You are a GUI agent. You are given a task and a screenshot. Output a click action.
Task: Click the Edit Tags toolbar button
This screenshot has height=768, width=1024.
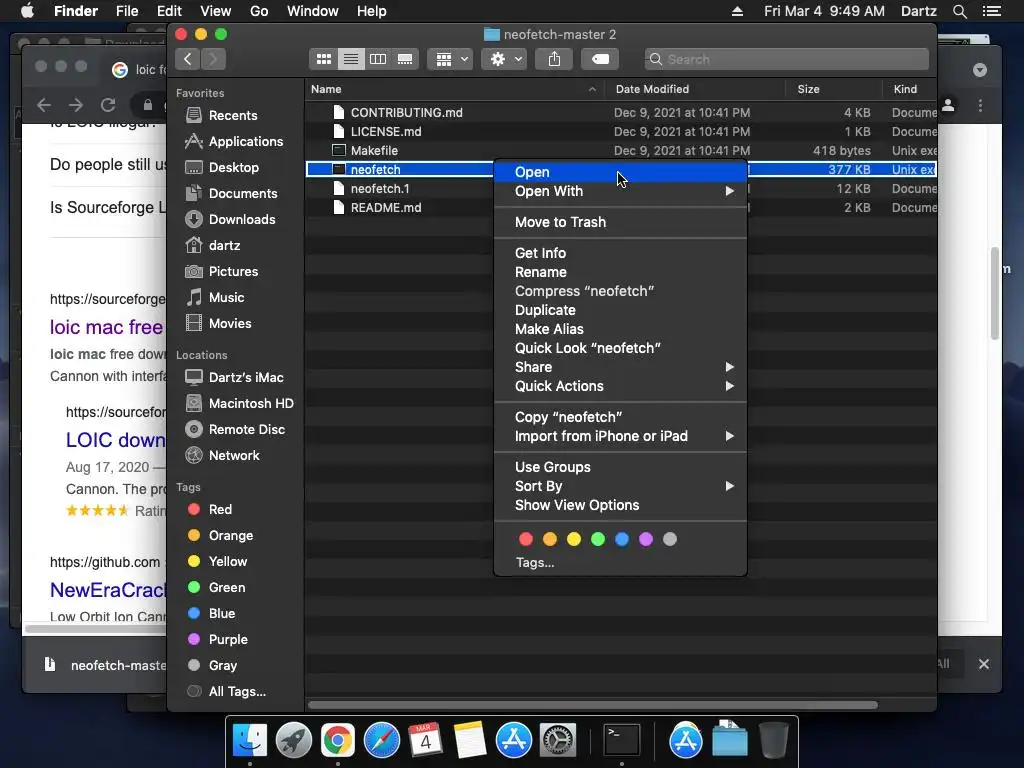coord(600,59)
